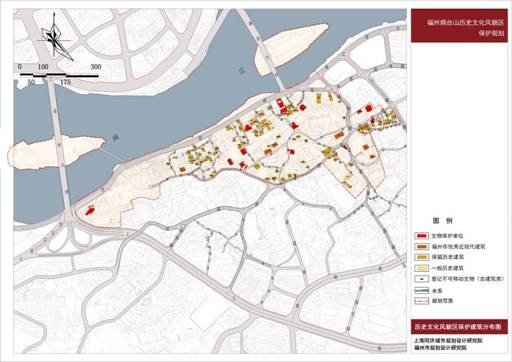Click the 规划范围 dashed boundary legend symbol
Viewport: 512px width, 362px height.
click(x=421, y=301)
